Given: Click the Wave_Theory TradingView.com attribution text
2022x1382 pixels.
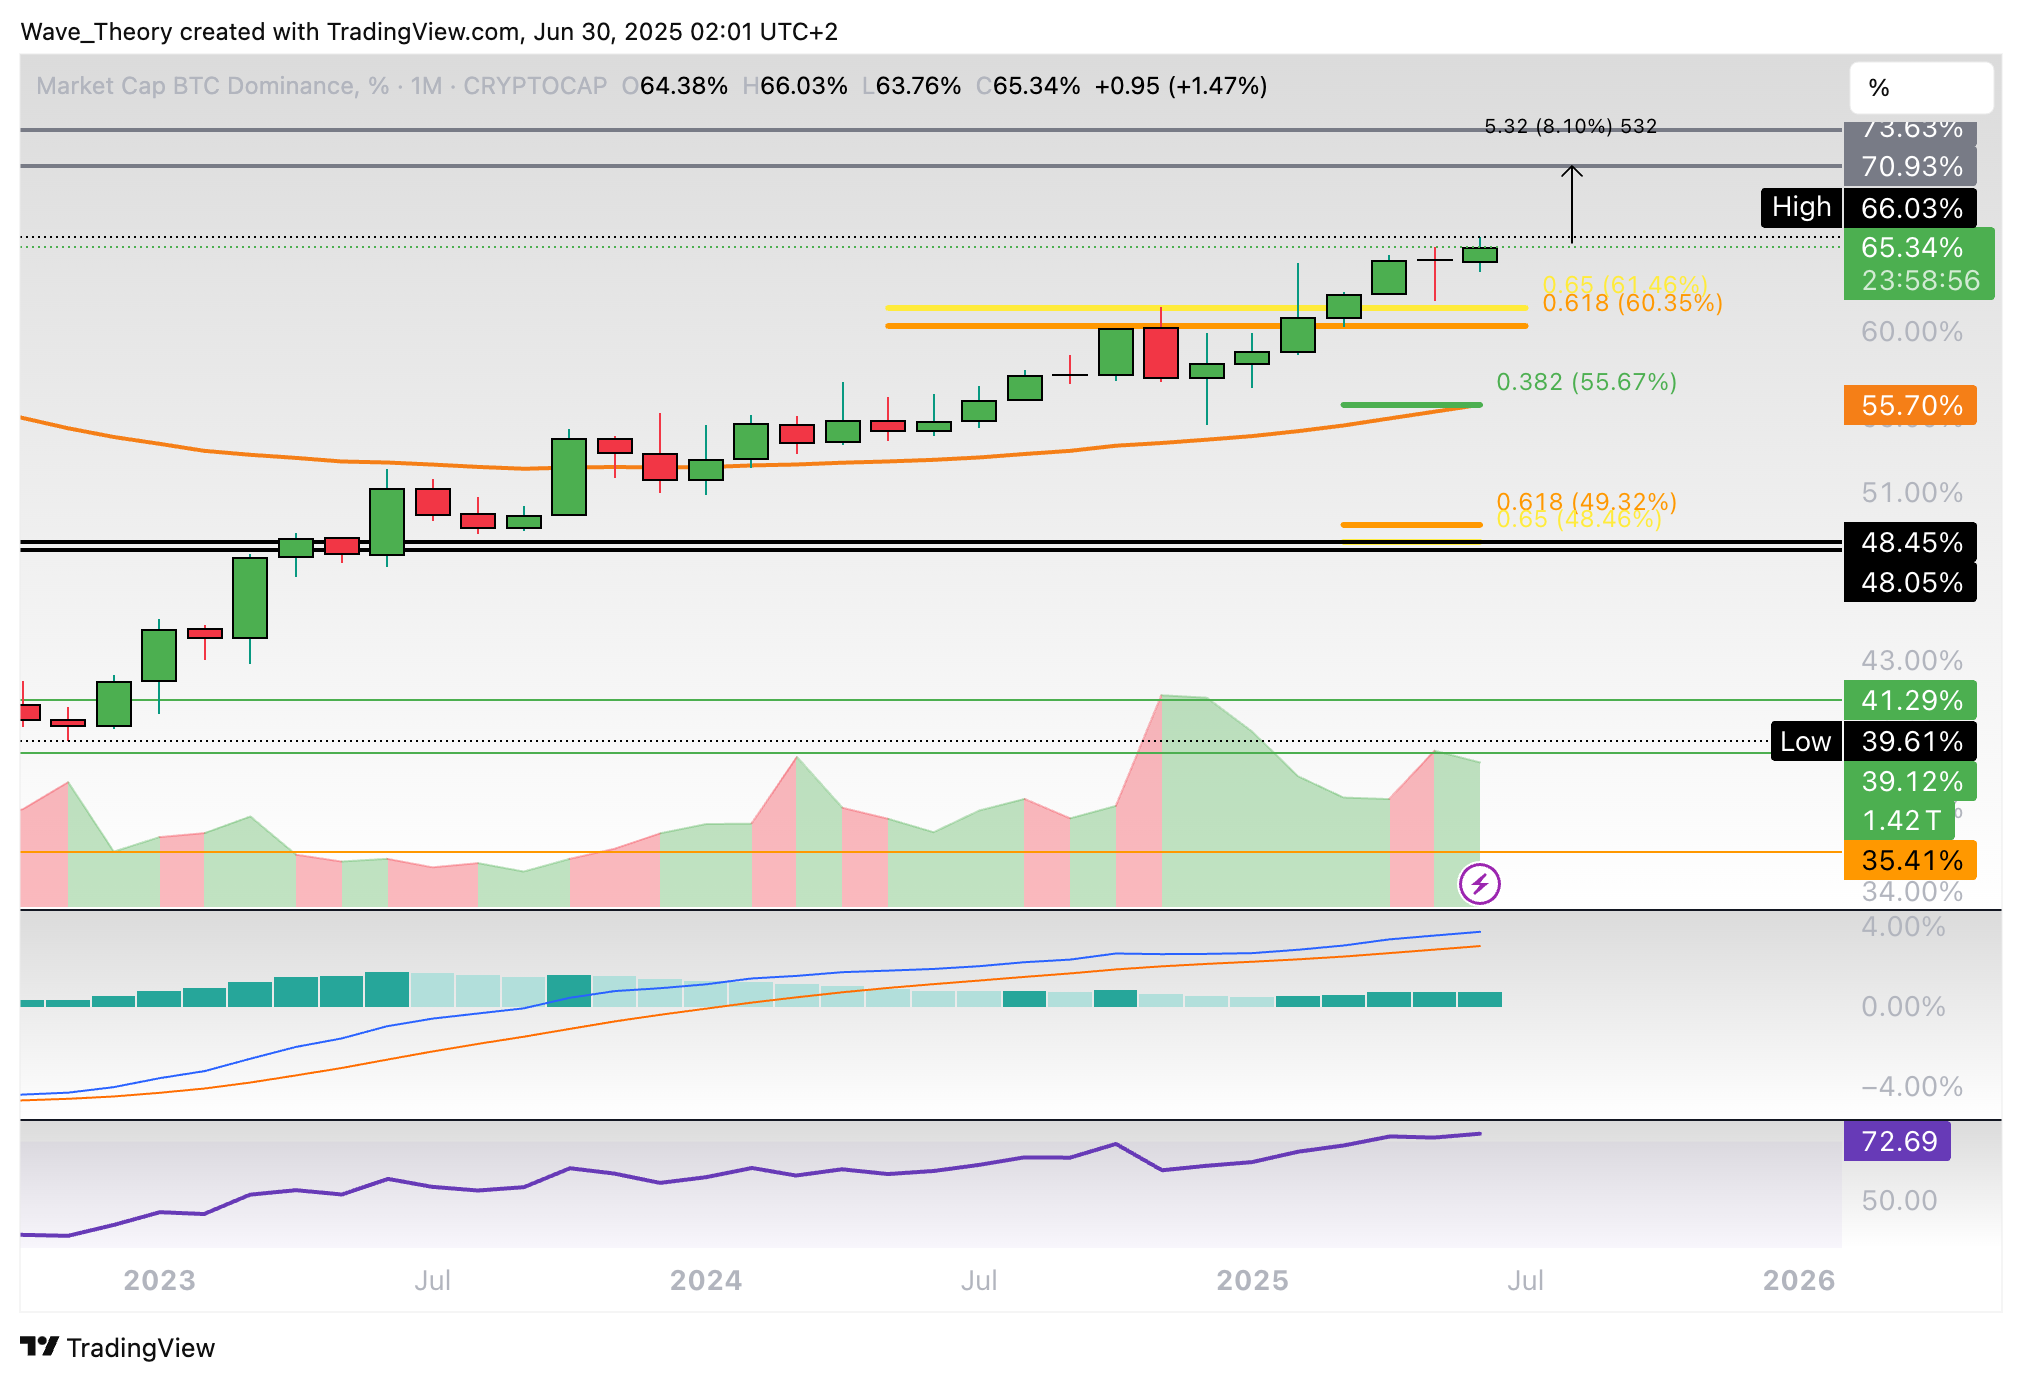Looking at the screenshot, I should click(x=429, y=32).
